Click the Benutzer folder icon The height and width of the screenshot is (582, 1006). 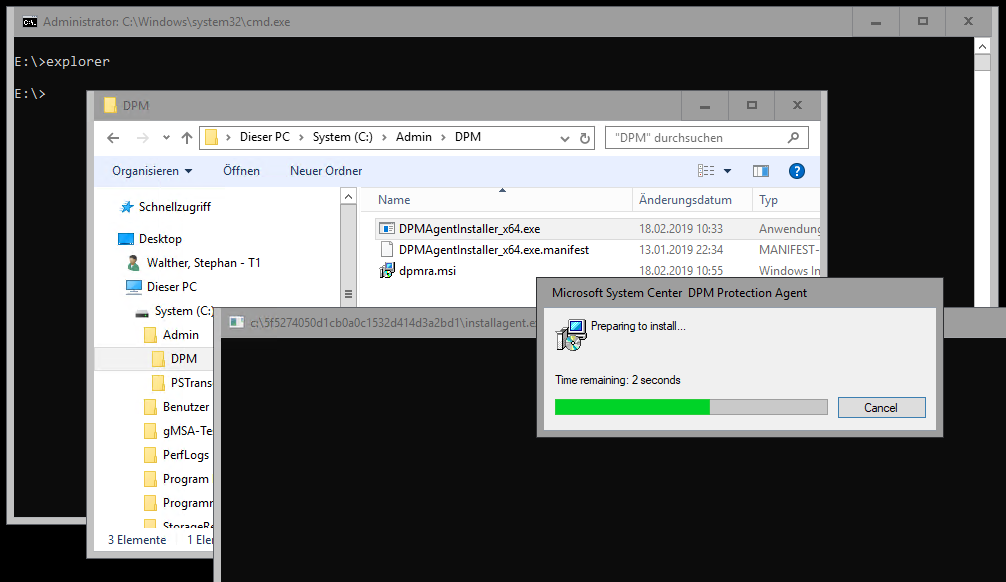[150, 407]
